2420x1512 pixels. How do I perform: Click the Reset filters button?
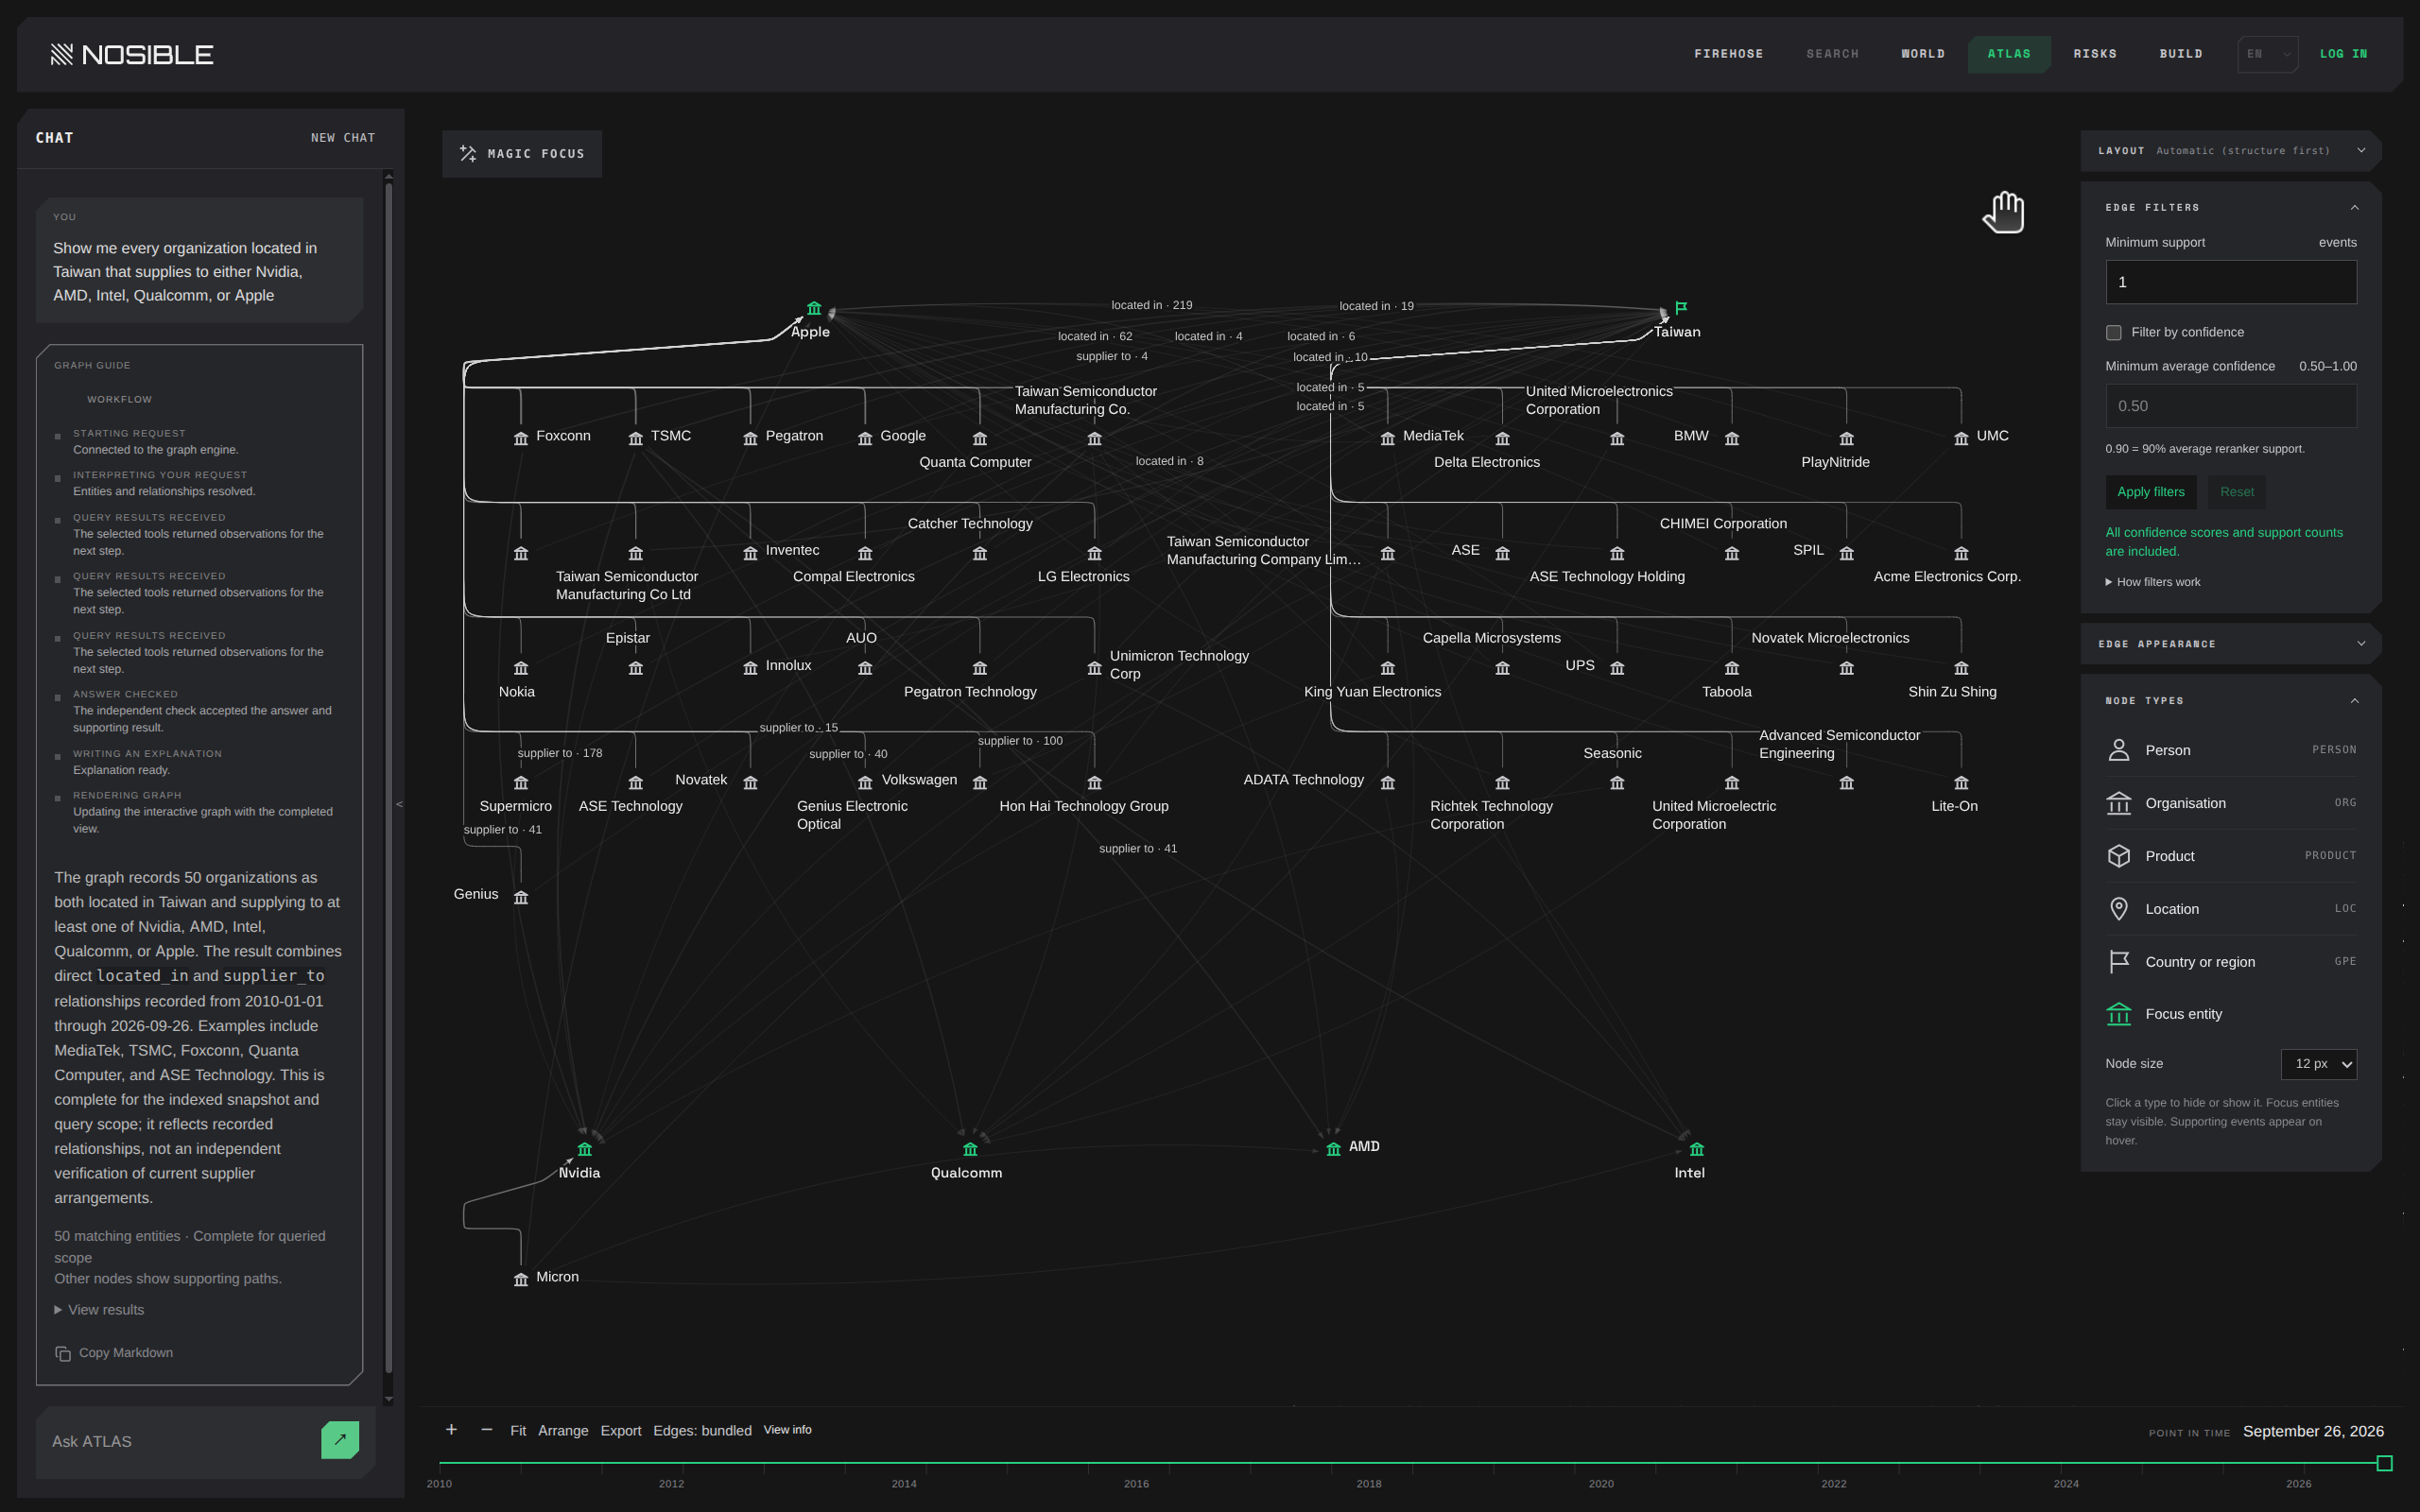[x=2236, y=492]
